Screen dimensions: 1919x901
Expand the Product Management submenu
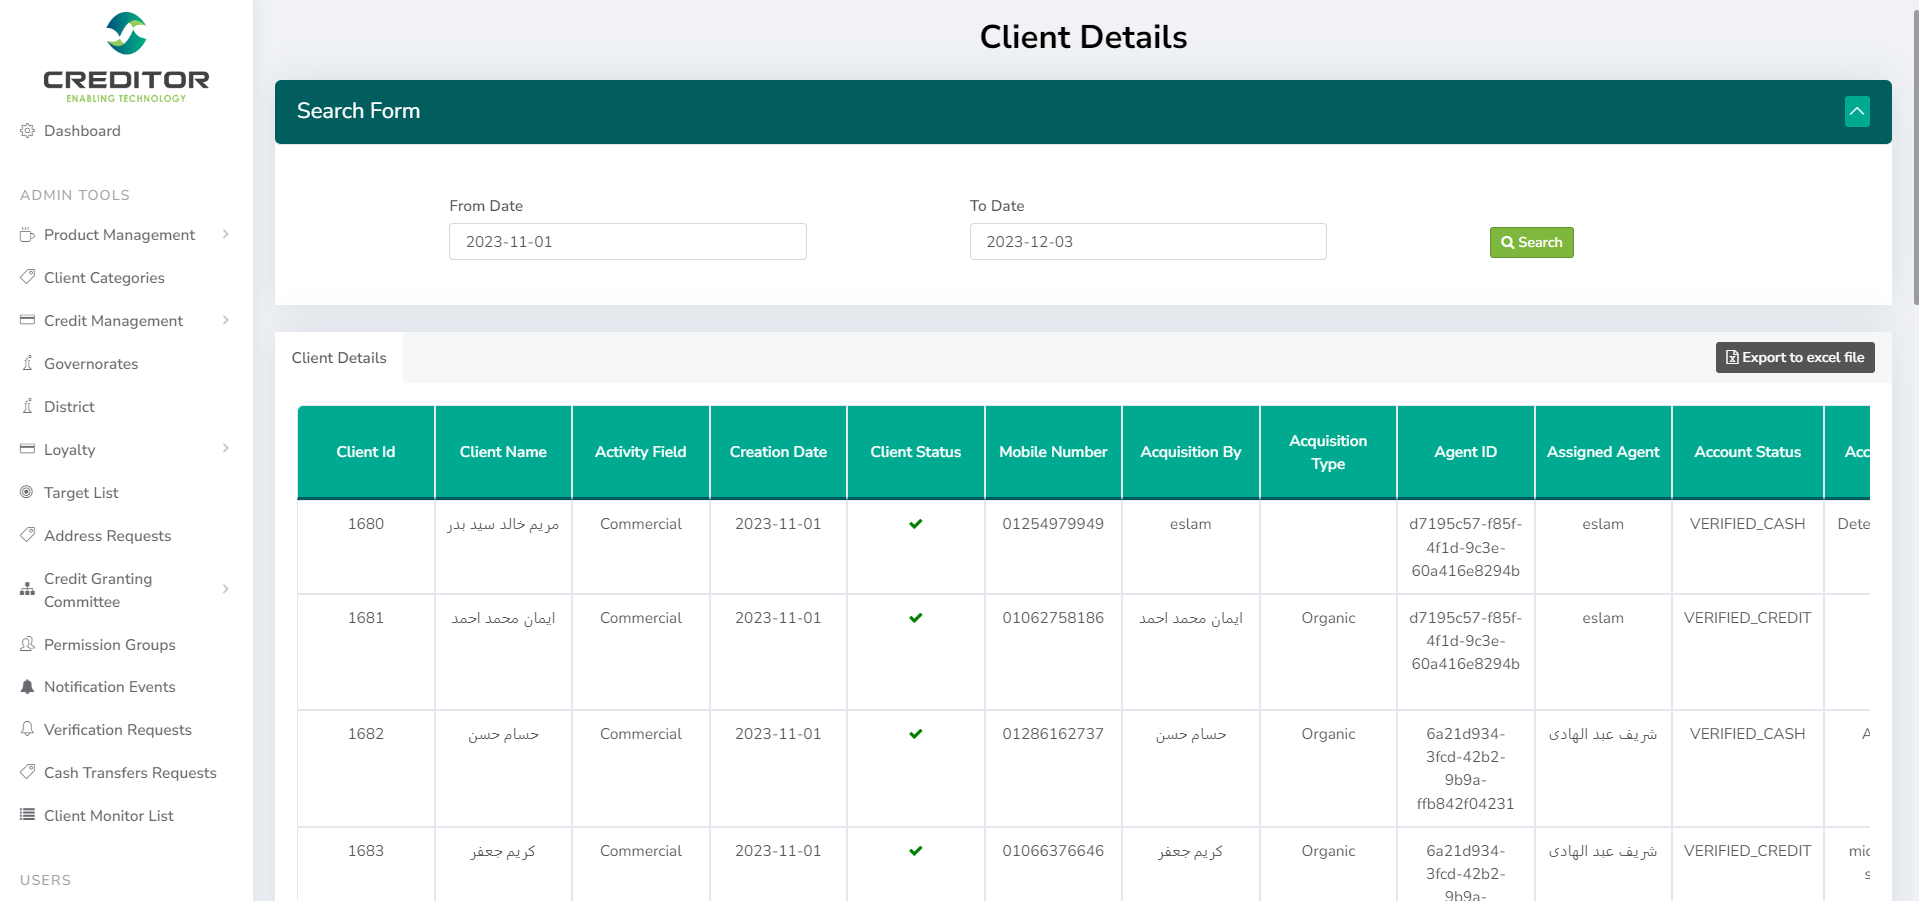[225, 234]
